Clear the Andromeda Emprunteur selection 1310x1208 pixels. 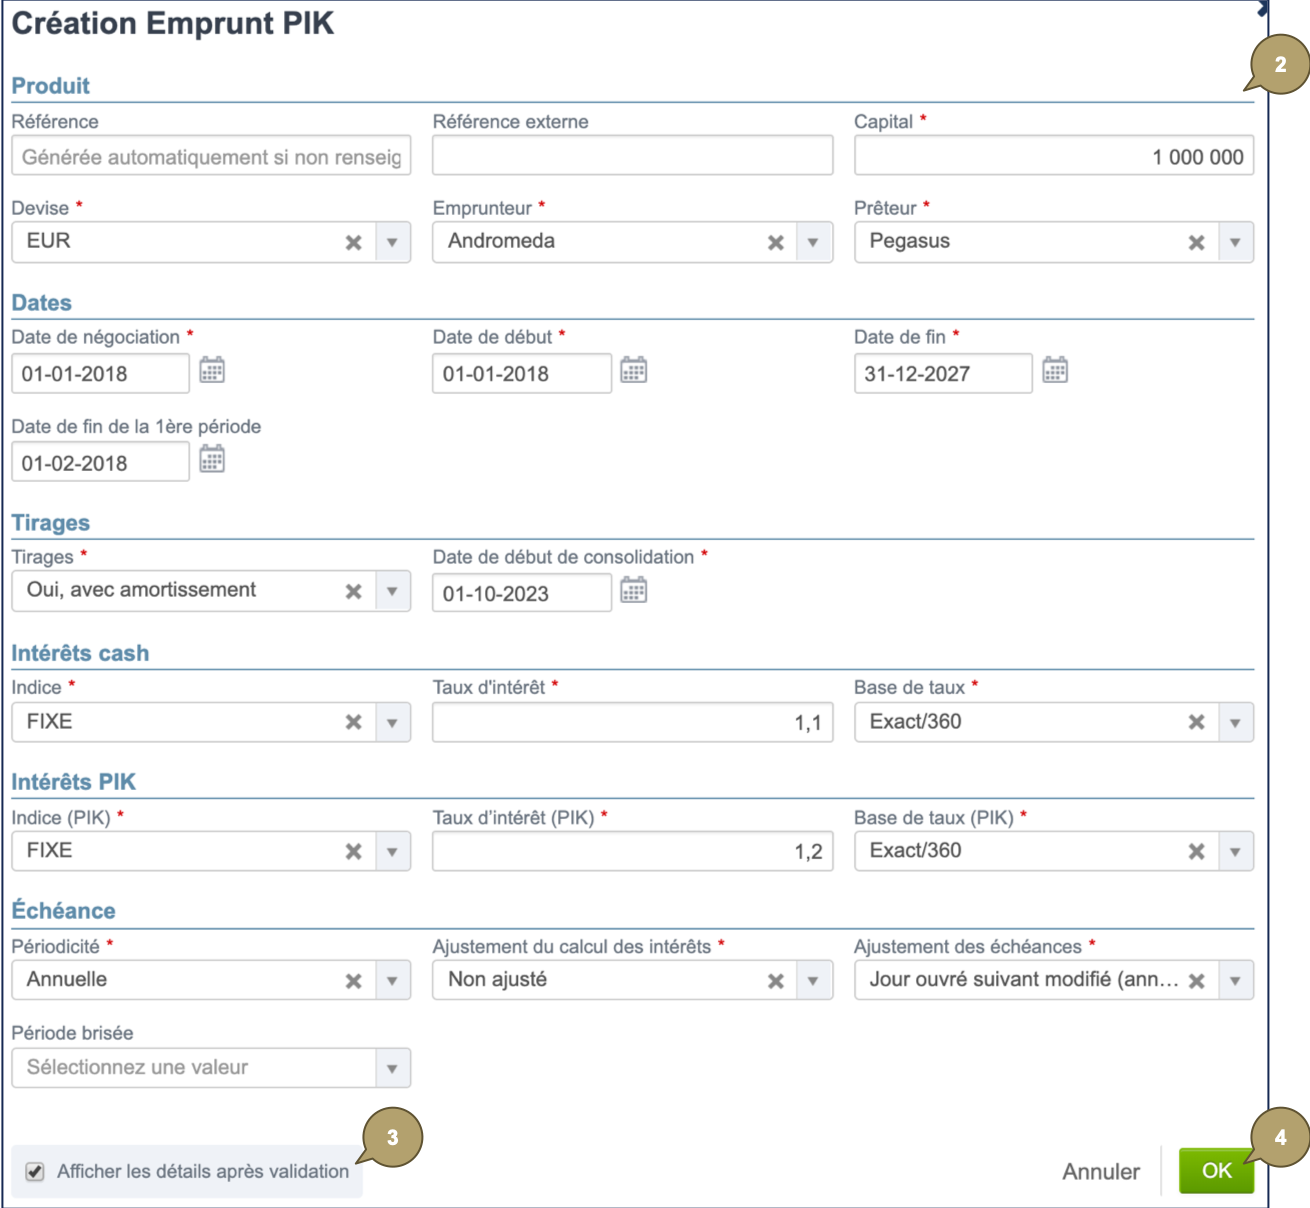[x=775, y=243]
